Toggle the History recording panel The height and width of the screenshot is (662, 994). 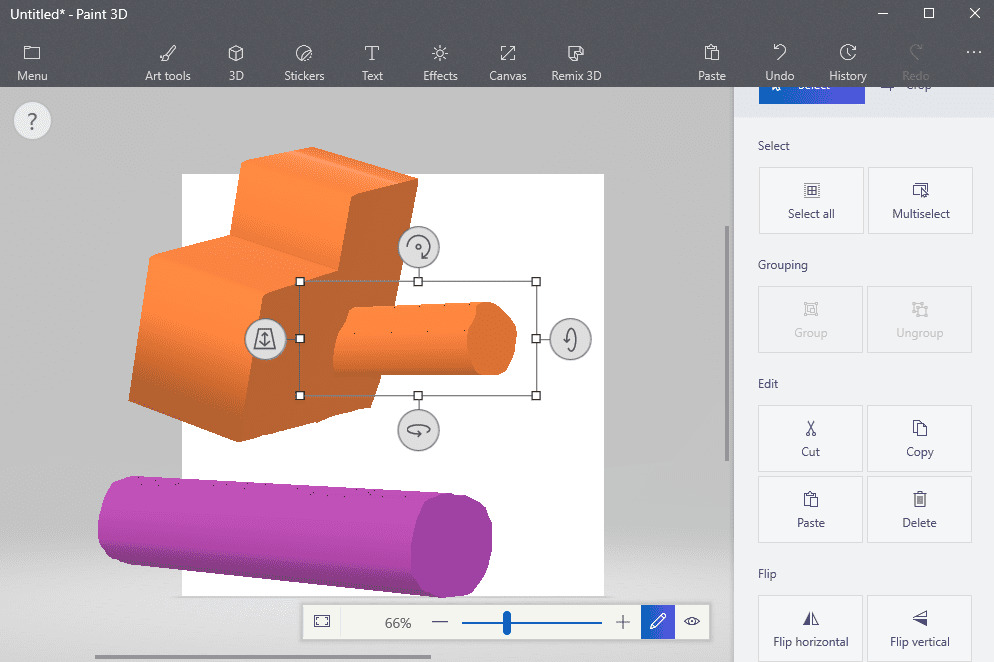point(848,62)
